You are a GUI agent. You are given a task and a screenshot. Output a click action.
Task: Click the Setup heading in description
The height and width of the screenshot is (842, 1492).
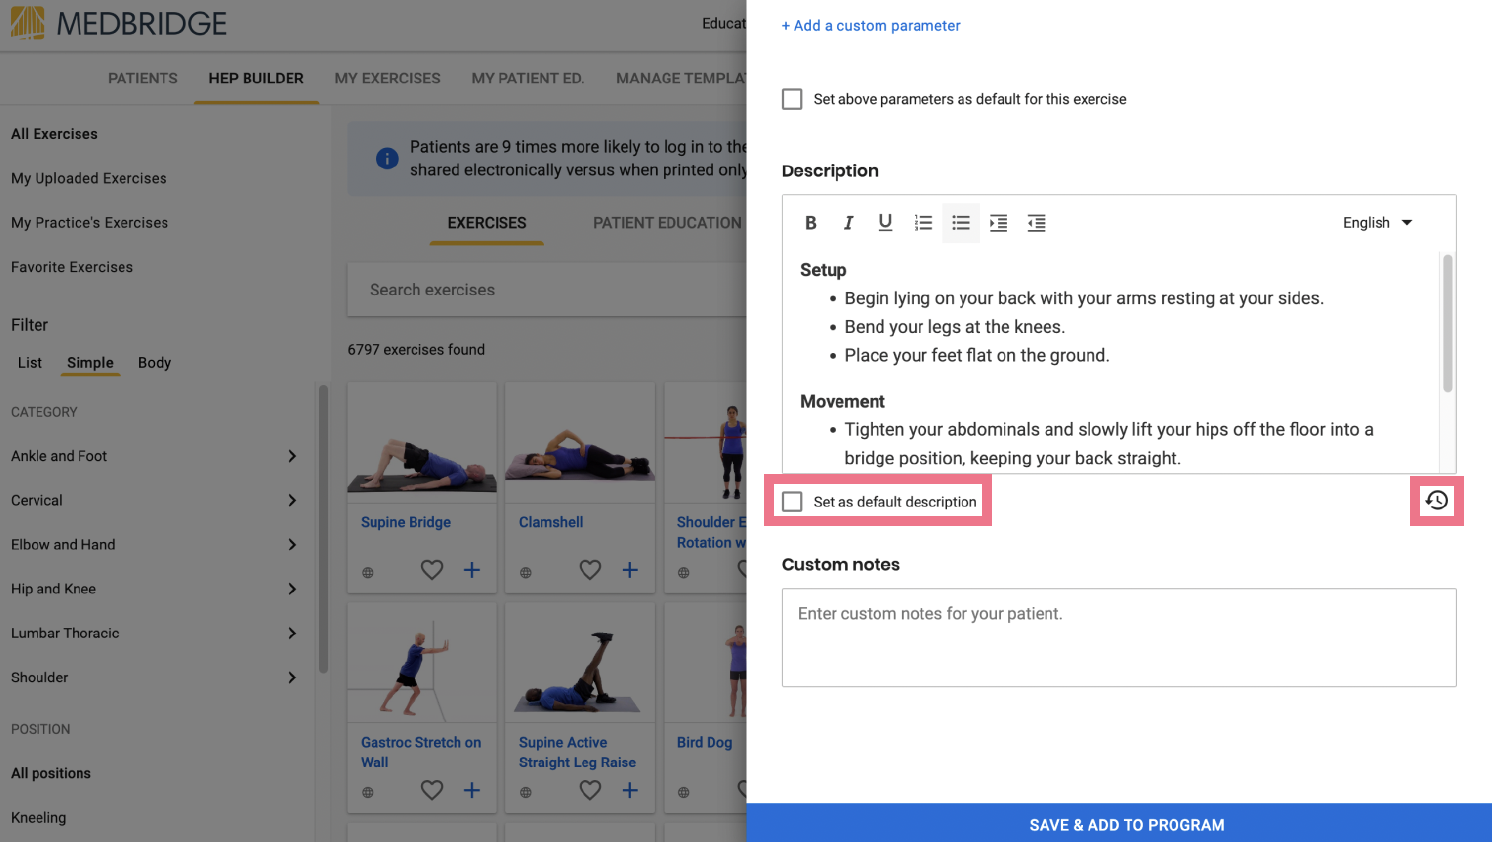tap(823, 270)
